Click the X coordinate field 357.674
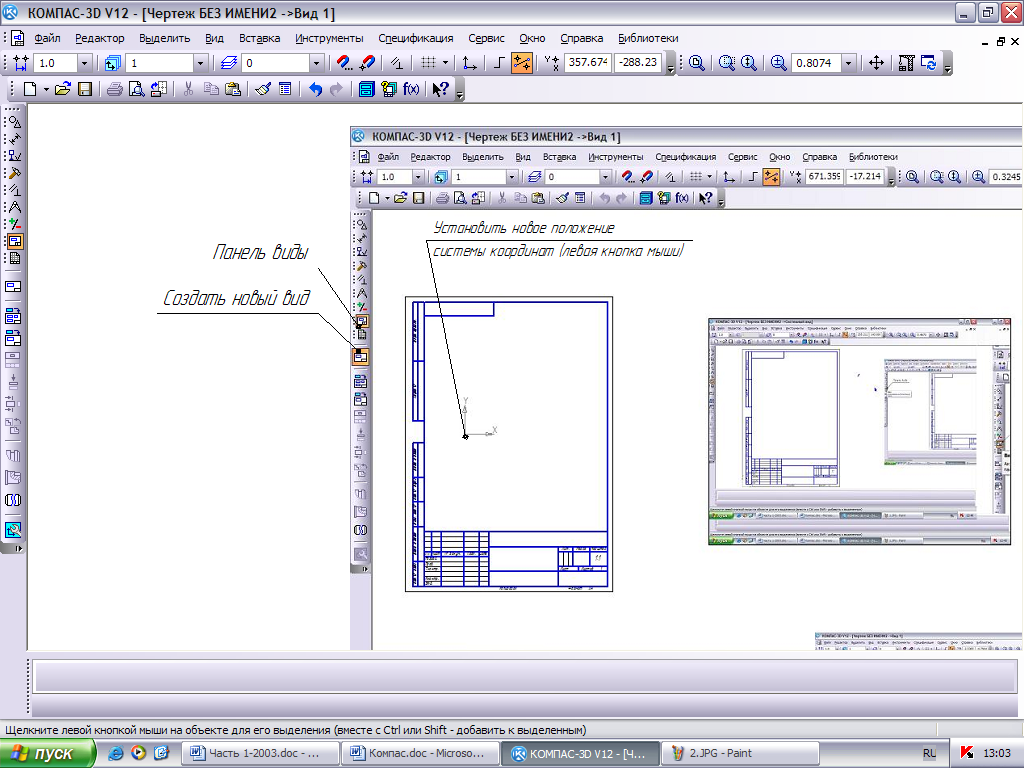Viewport: 1024px width, 768px height. pos(588,63)
